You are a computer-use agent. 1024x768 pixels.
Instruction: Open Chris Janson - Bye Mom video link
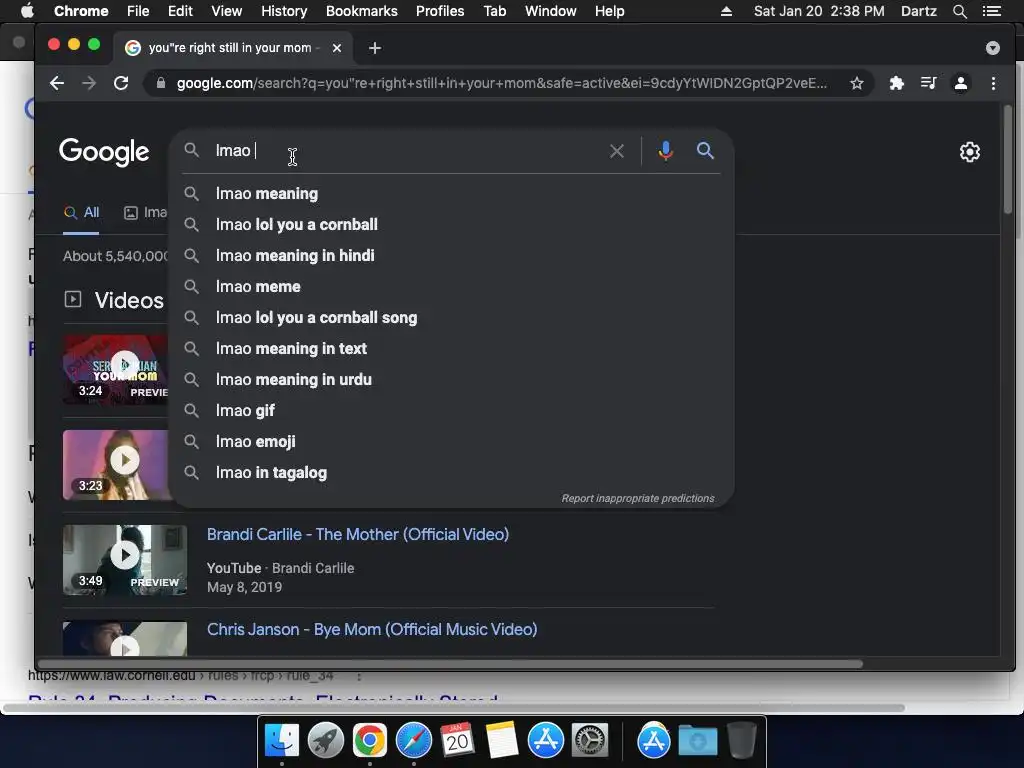coord(372,630)
